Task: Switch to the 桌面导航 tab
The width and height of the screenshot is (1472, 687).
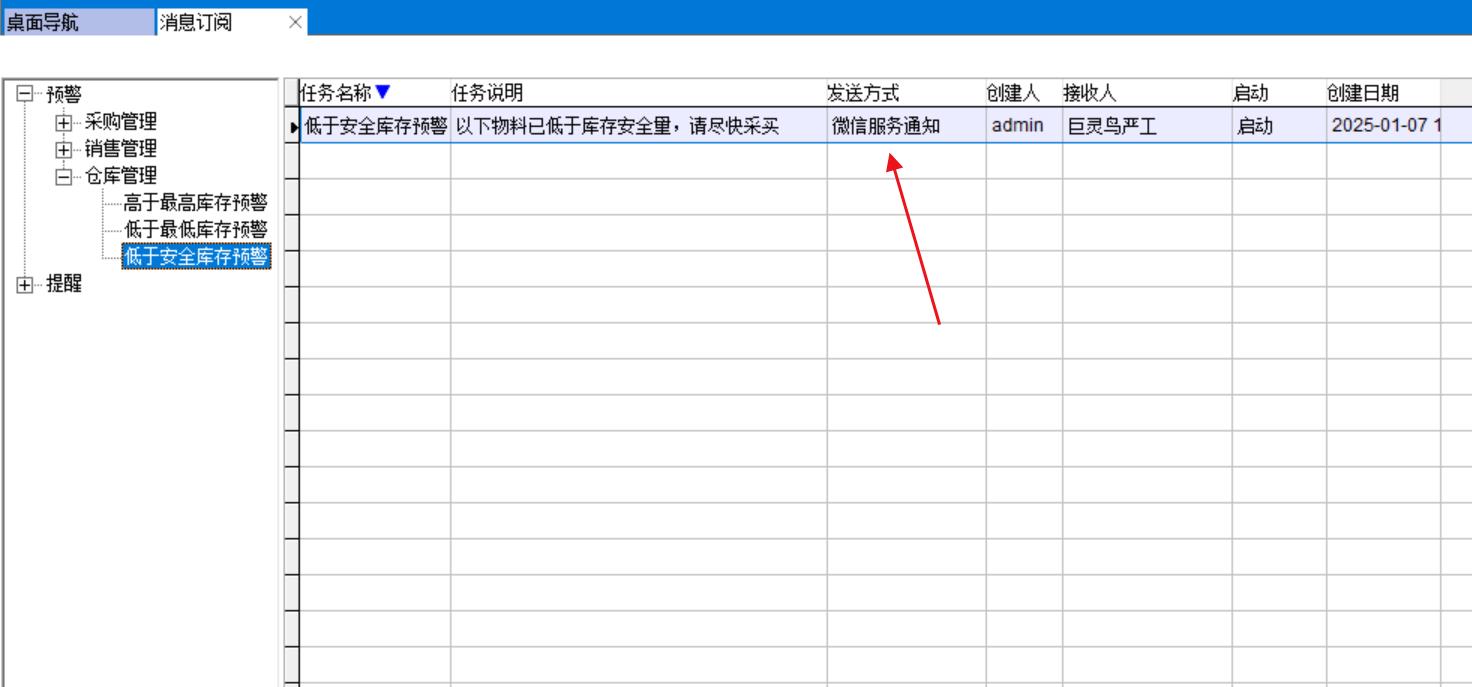Action: [79, 22]
